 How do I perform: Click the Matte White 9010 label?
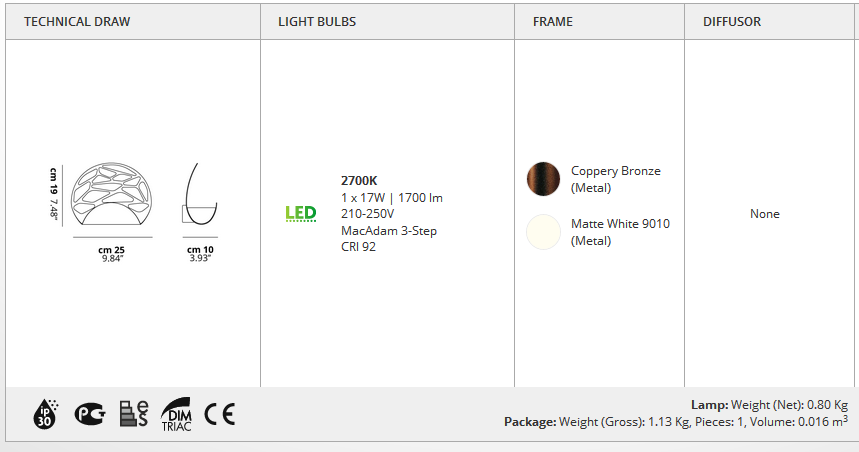pos(620,232)
